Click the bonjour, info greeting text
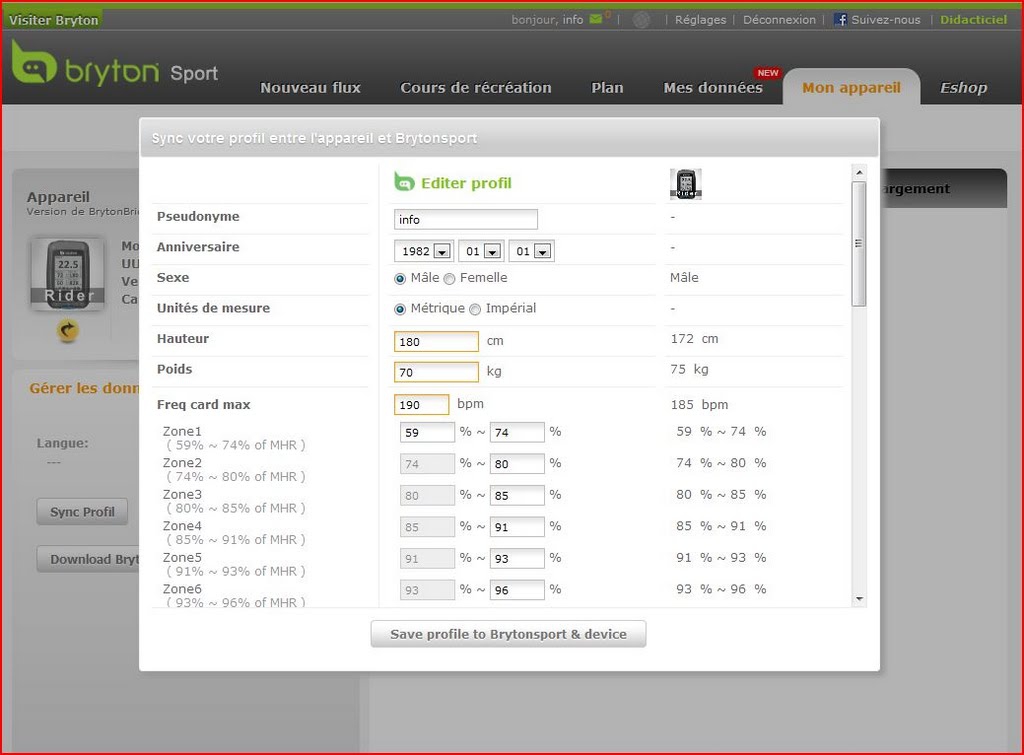 (547, 20)
